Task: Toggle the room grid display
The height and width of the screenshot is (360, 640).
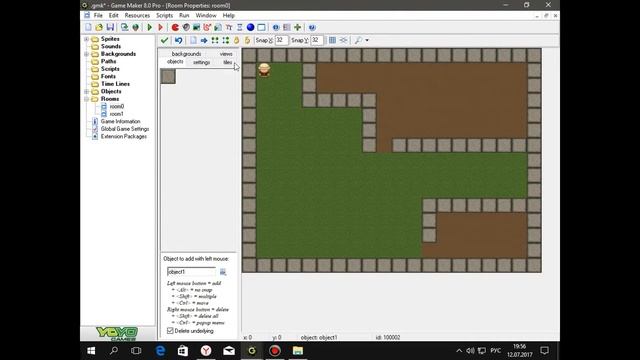Action: pos(332,40)
